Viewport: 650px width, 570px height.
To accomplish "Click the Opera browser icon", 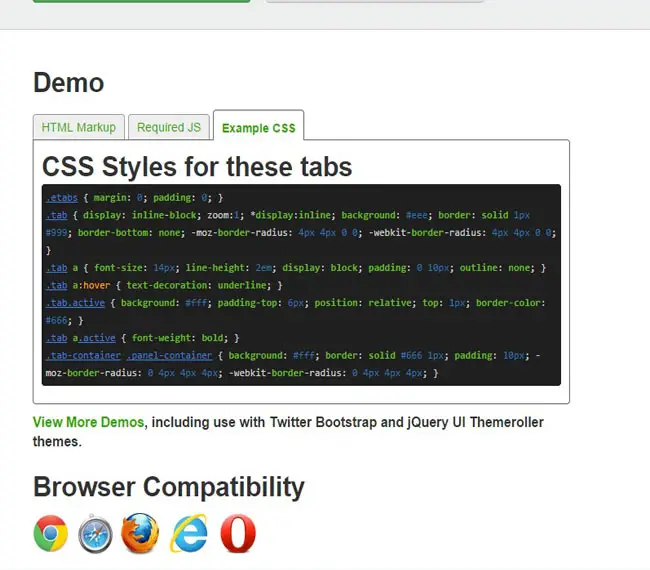I will (x=238, y=533).
